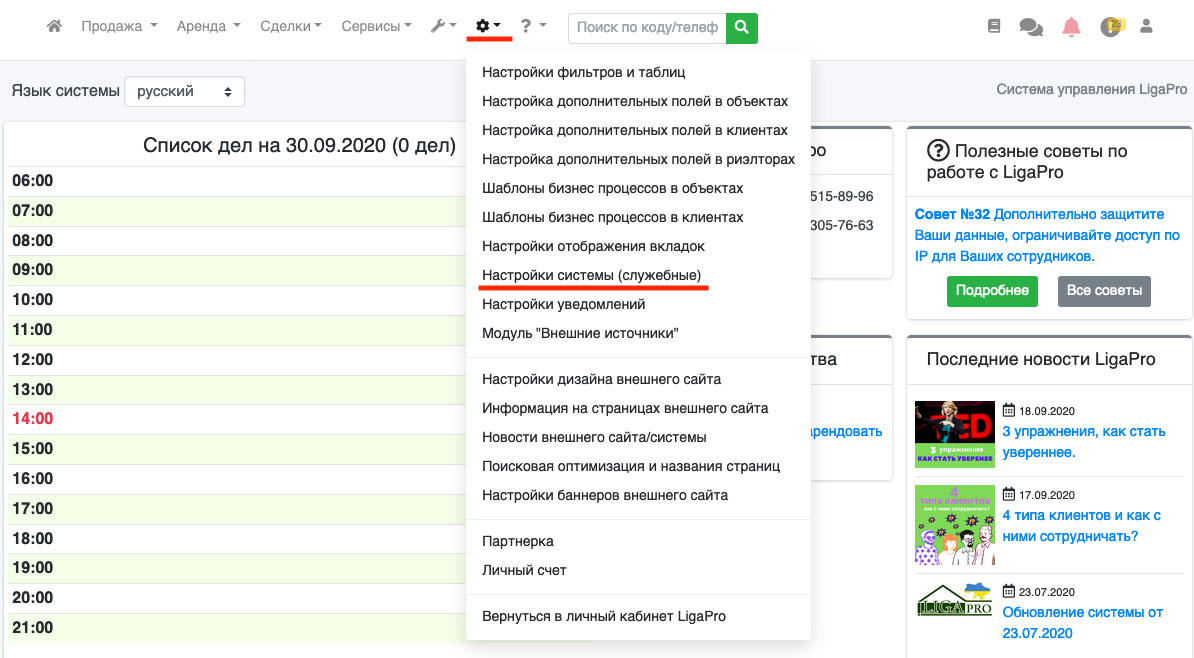
Task: Select Настройки системы (служебные) menu item
Action: (591, 275)
